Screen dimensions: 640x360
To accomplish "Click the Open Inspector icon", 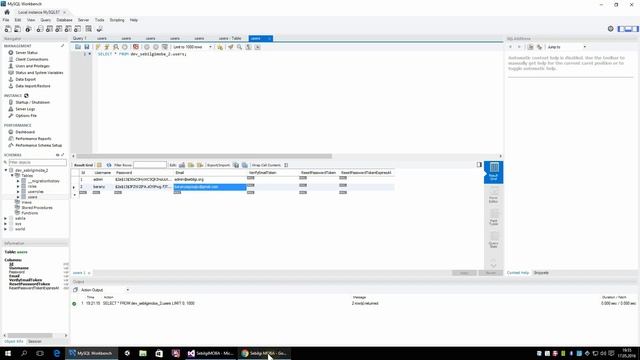I will click(x=28, y=29).
